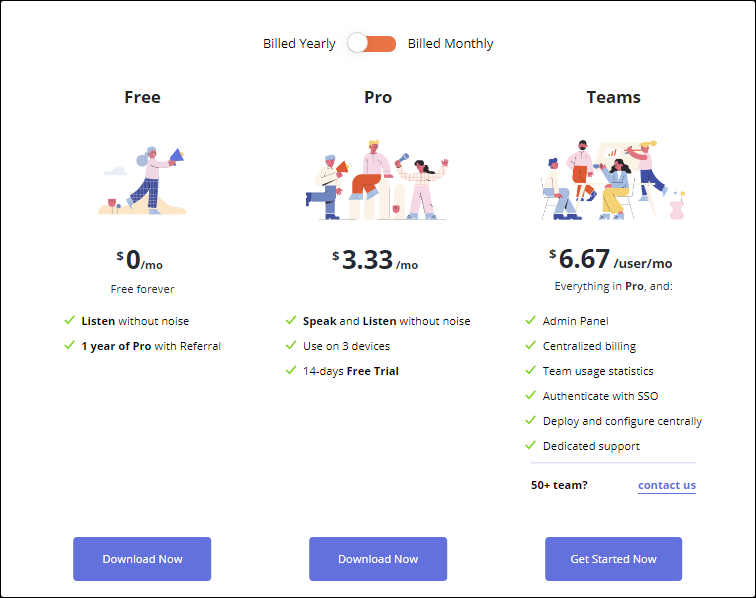
Task: Click the Free plan illustration
Action: click(142, 180)
